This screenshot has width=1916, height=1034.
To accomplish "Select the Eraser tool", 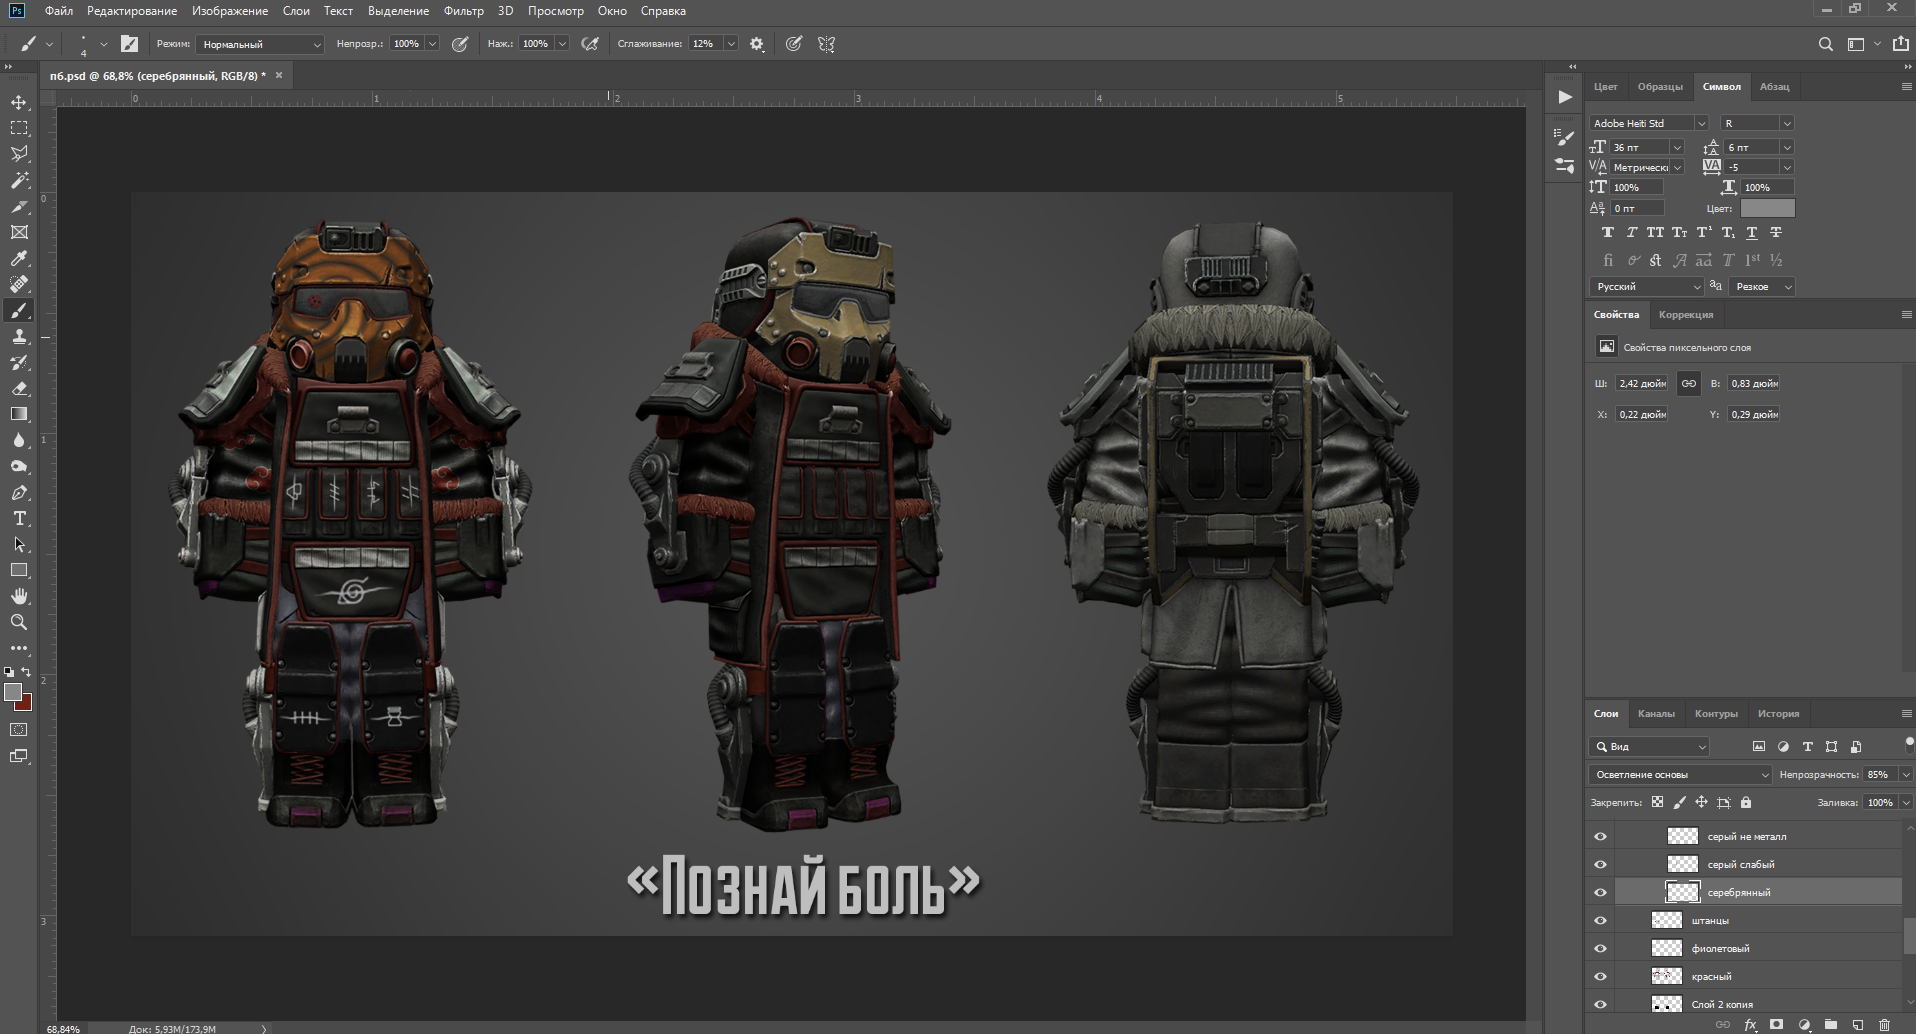I will 19,388.
